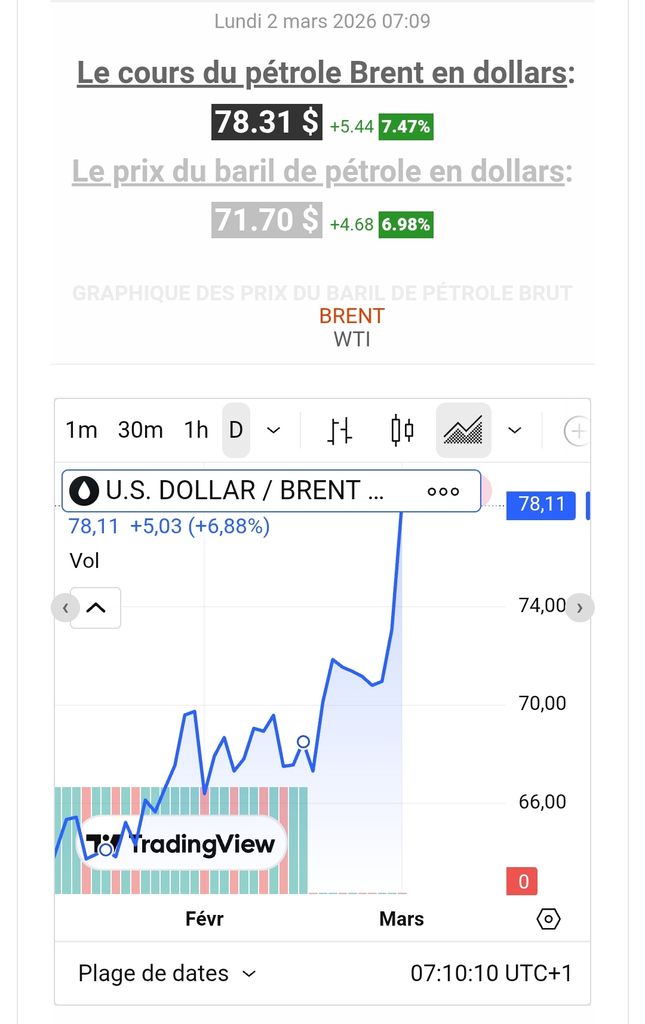This screenshot has width=645, height=1024.
Task: Switch to the 30m timeframe
Action: tap(140, 431)
